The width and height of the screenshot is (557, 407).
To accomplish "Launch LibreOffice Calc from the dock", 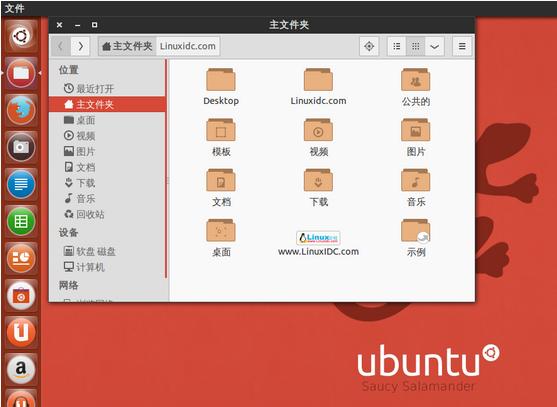I will 21,221.
